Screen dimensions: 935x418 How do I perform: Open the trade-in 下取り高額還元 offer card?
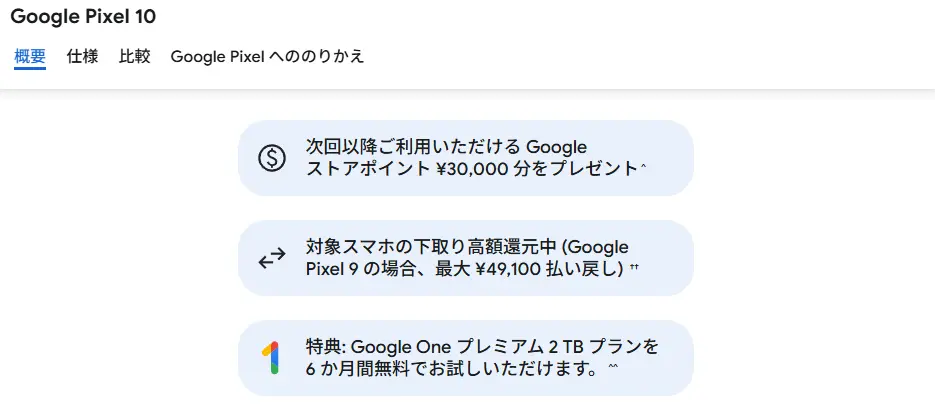click(x=466, y=258)
